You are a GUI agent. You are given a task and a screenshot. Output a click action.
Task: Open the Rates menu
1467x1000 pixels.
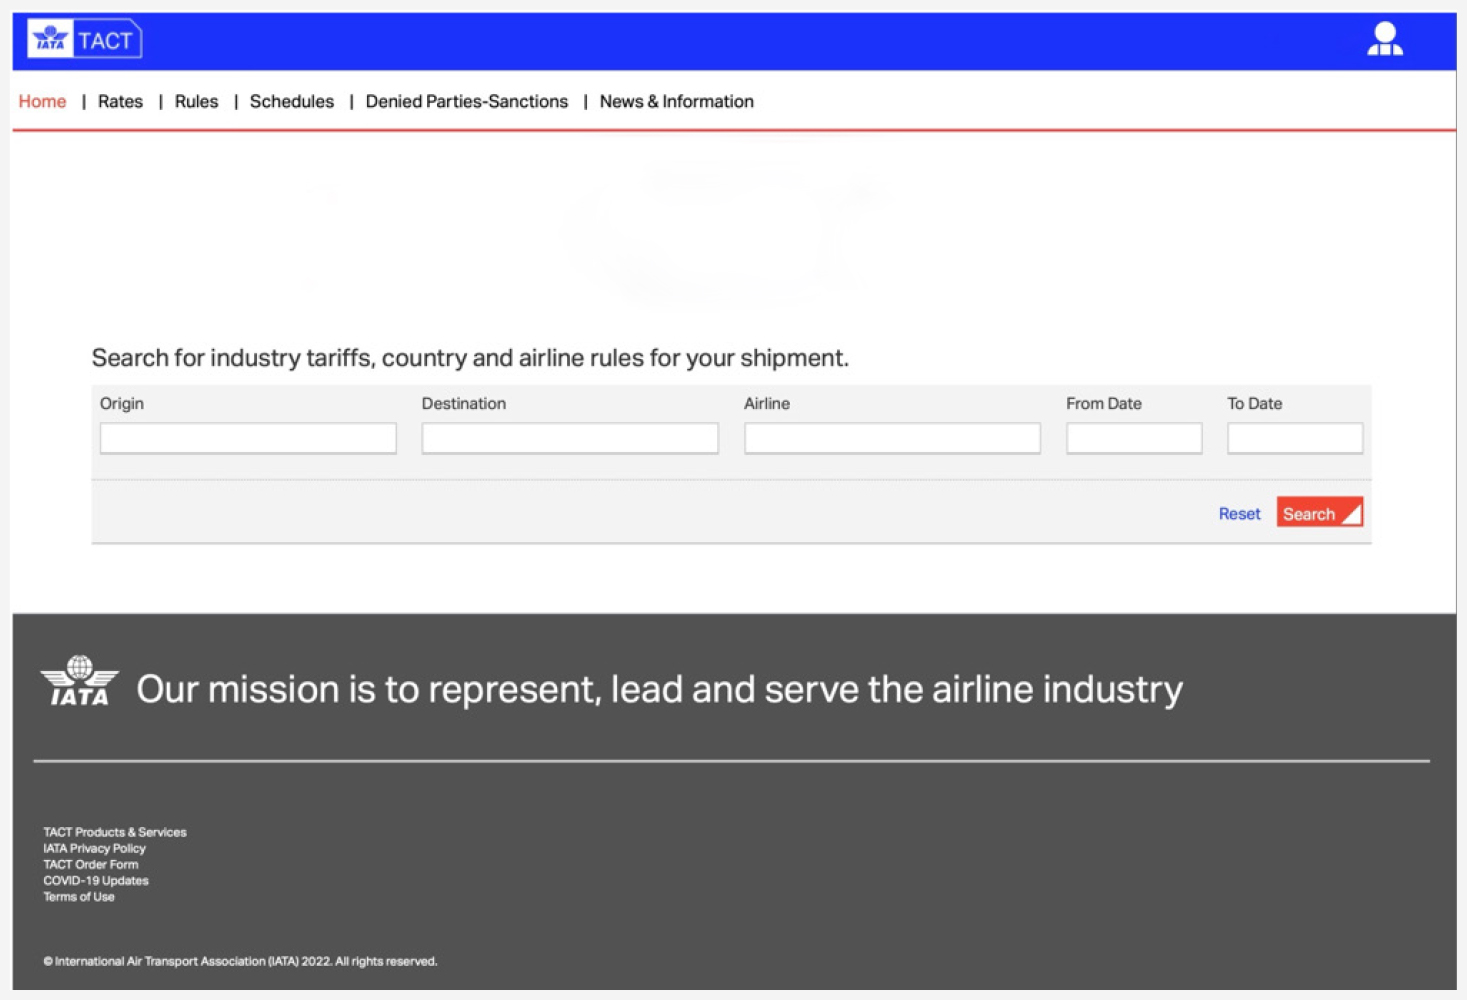point(120,102)
